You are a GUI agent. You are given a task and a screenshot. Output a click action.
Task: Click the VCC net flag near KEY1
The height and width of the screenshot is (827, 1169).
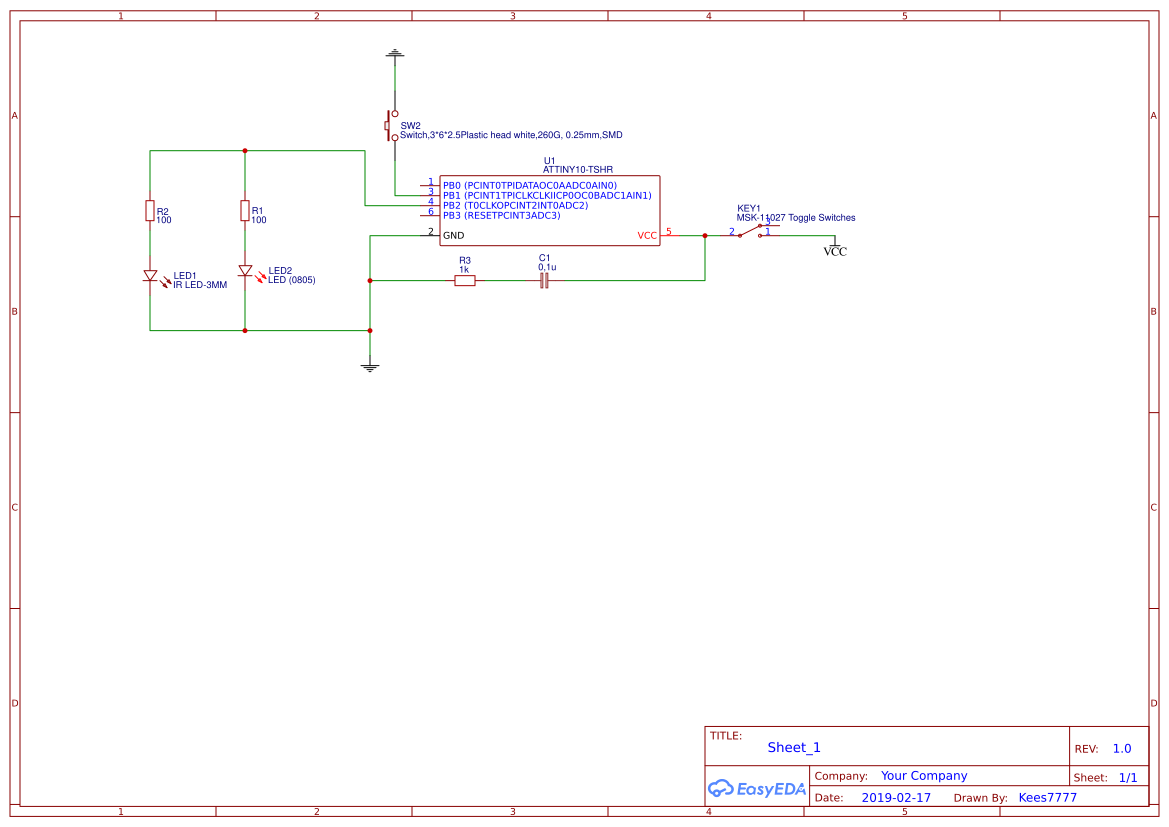834,248
